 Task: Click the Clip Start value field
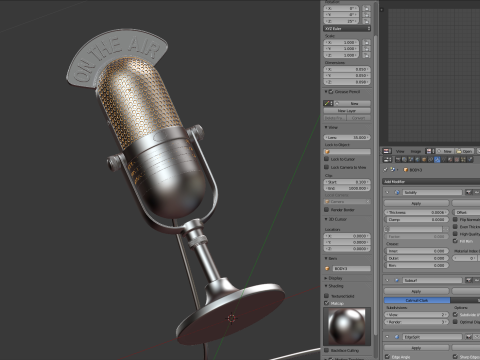[347, 182]
